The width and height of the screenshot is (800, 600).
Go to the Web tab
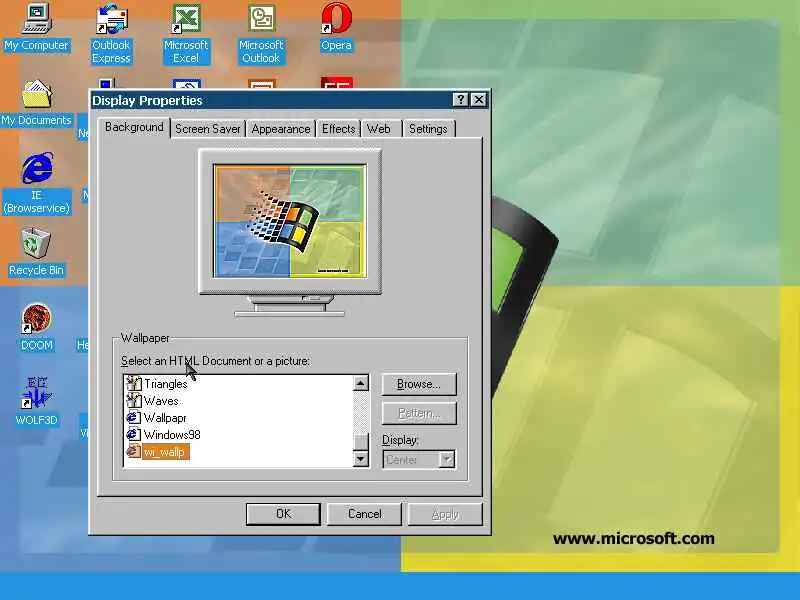pyautogui.click(x=379, y=129)
